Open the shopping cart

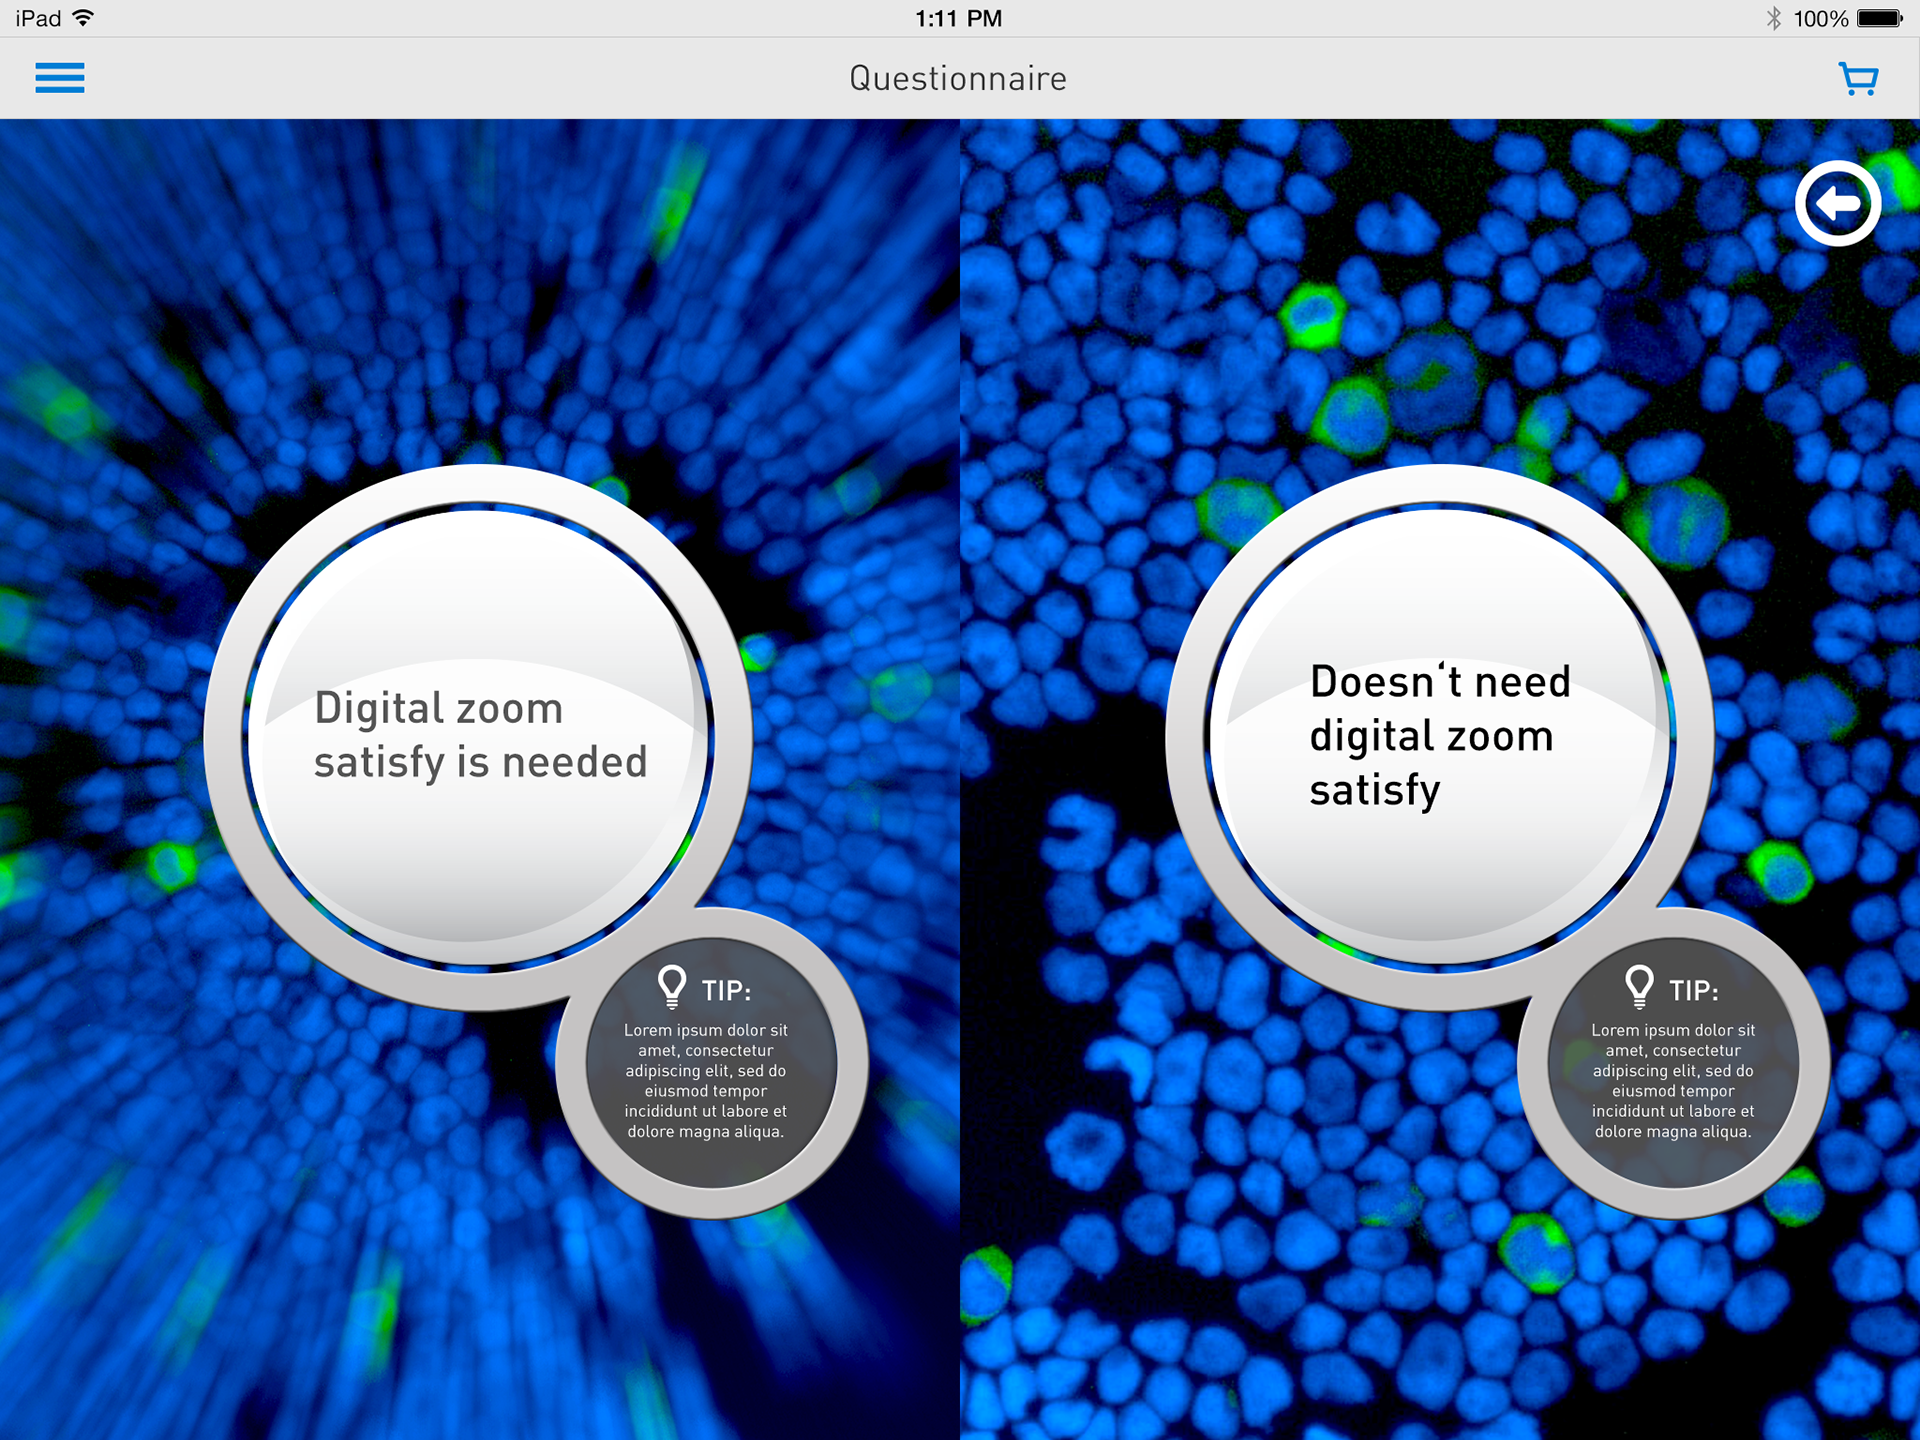tap(1858, 78)
